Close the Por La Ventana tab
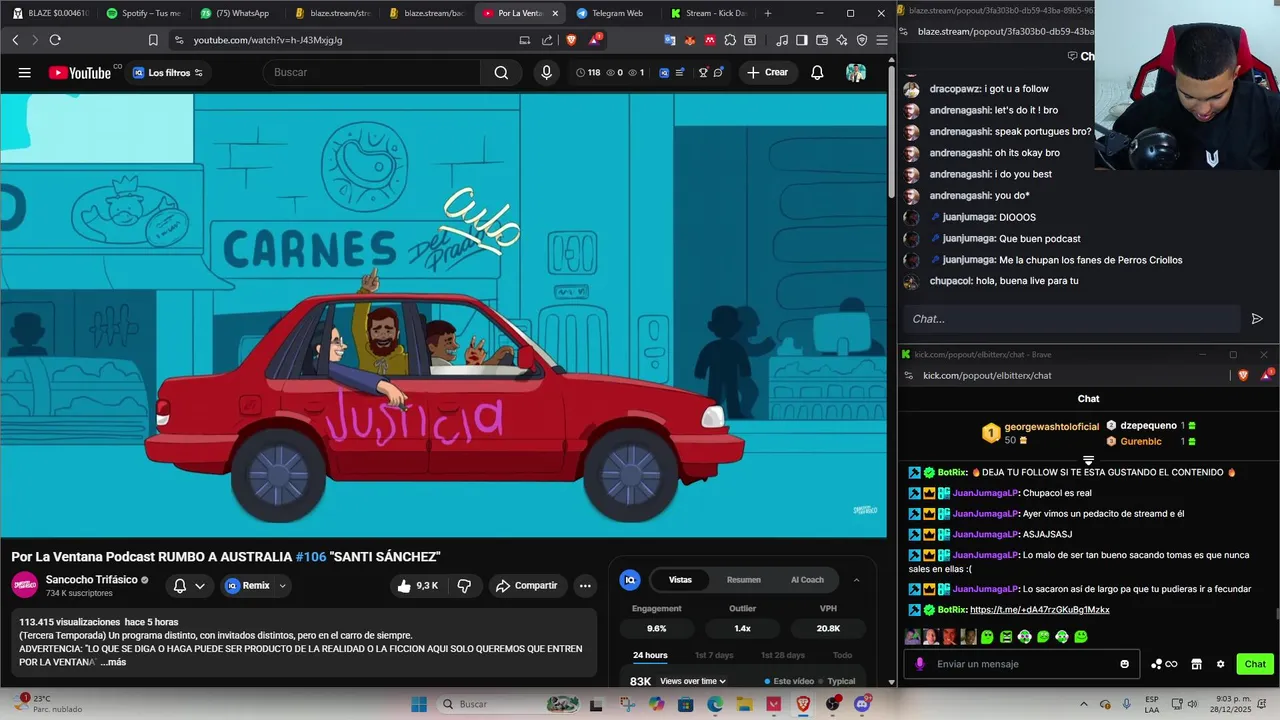 tap(555, 13)
